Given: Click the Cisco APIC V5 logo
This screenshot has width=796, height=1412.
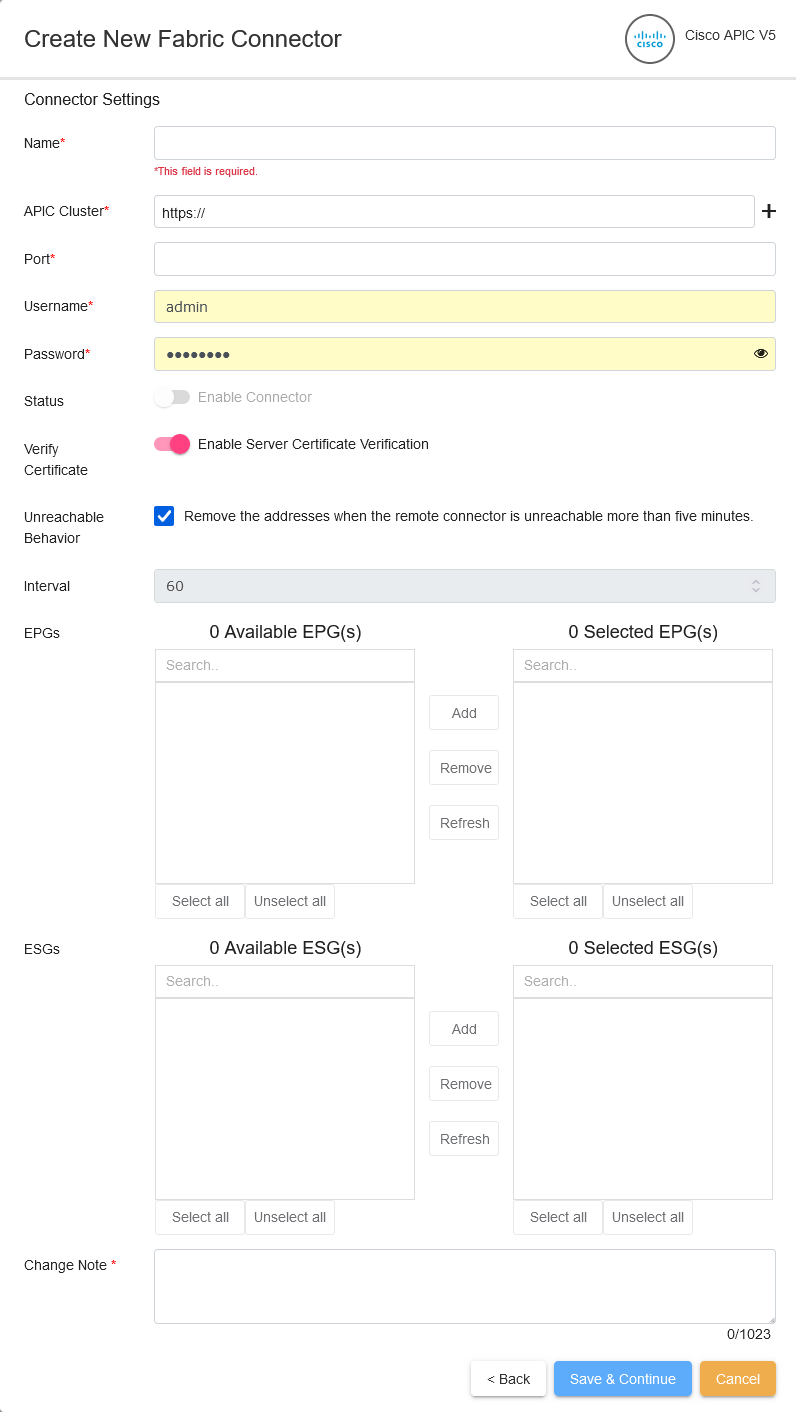Looking at the screenshot, I should click(x=649, y=39).
